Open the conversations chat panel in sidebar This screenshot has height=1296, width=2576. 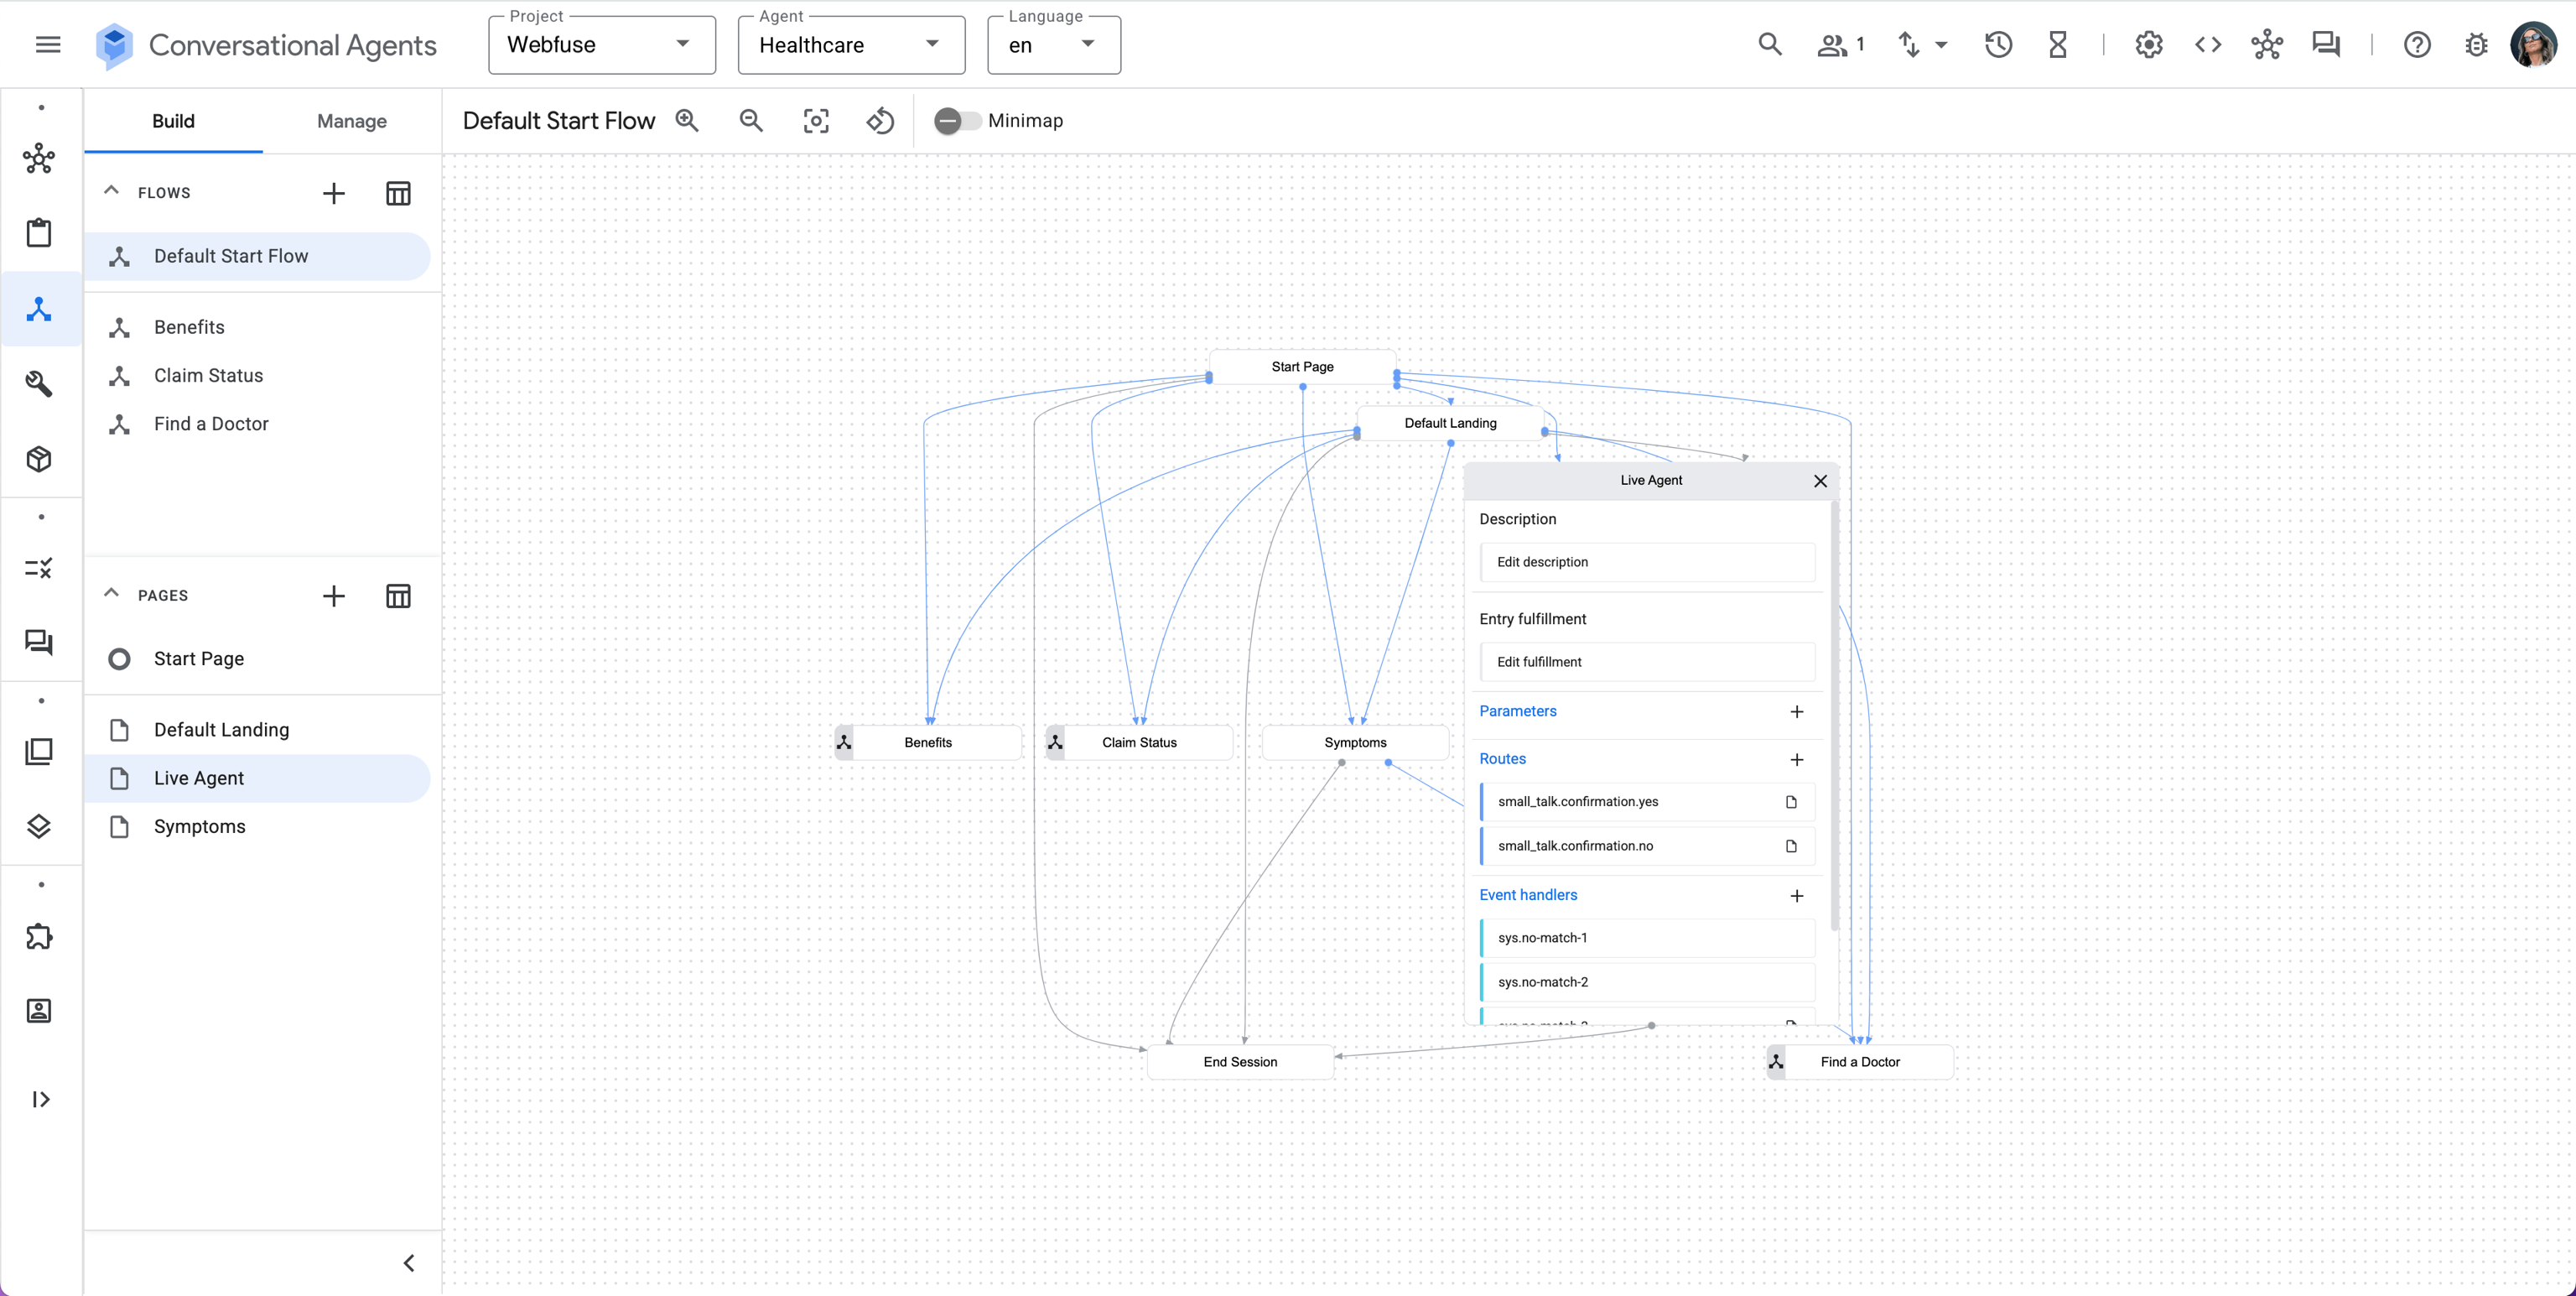(39, 643)
